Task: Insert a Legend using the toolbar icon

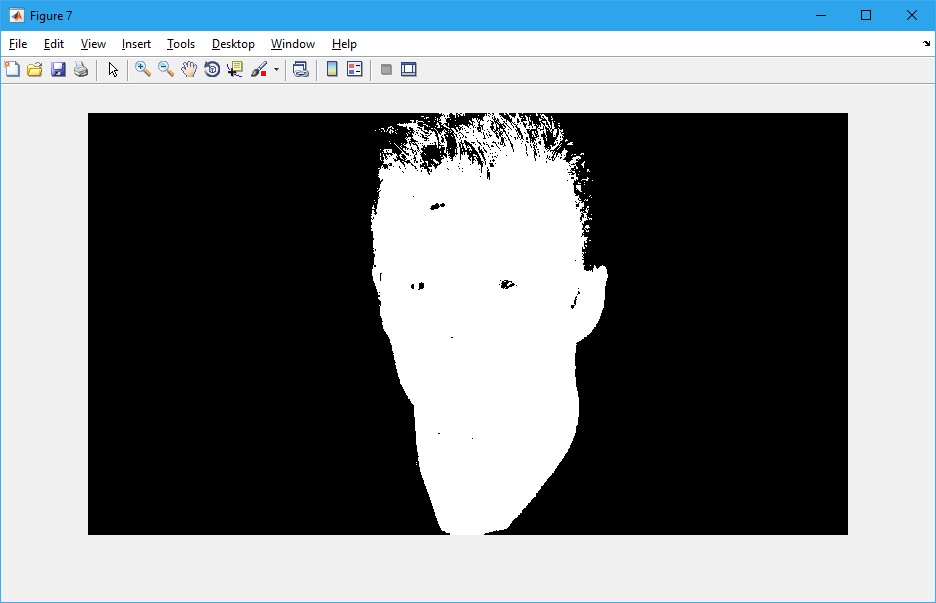Action: (x=354, y=69)
